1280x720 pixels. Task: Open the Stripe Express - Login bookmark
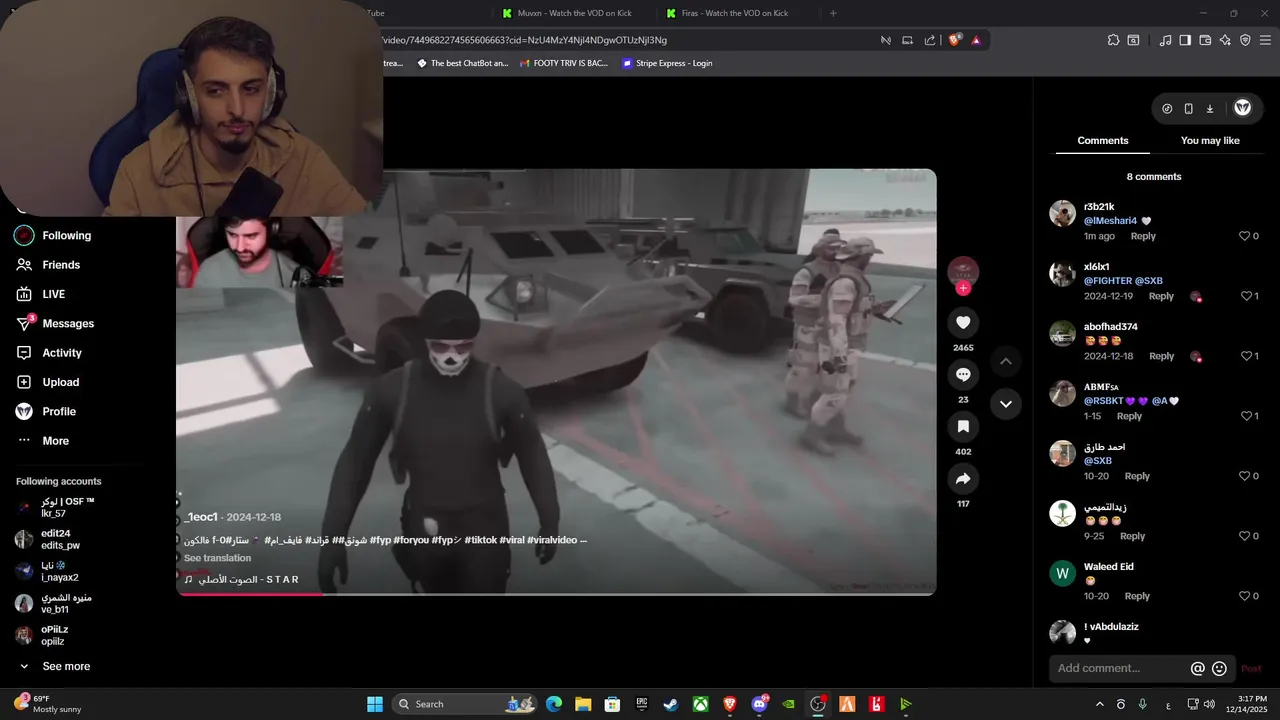click(x=667, y=63)
